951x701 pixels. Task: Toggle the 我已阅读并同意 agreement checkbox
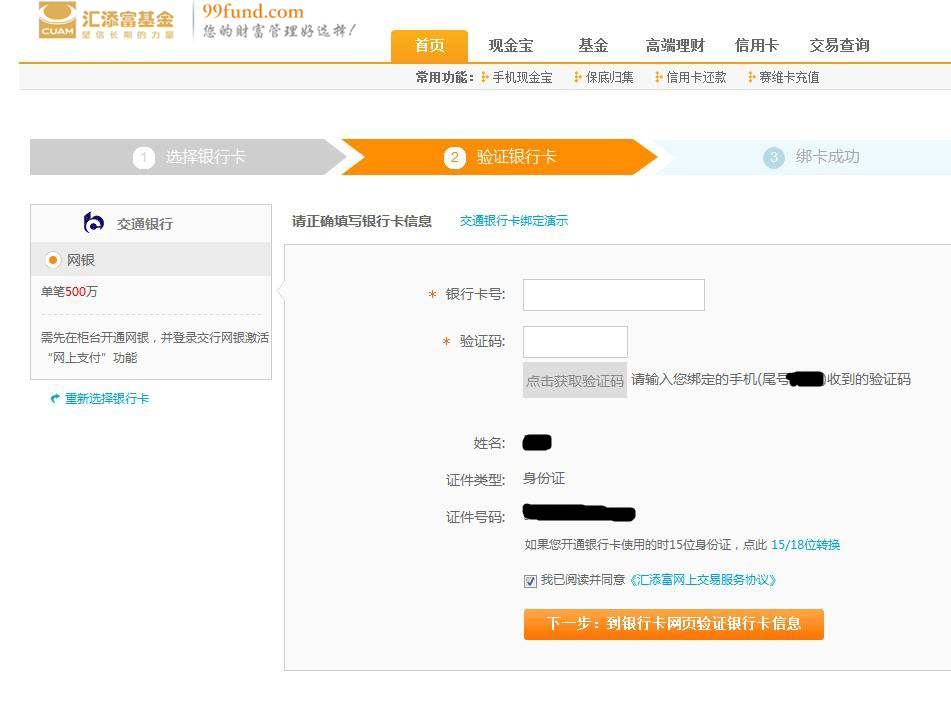coord(530,581)
